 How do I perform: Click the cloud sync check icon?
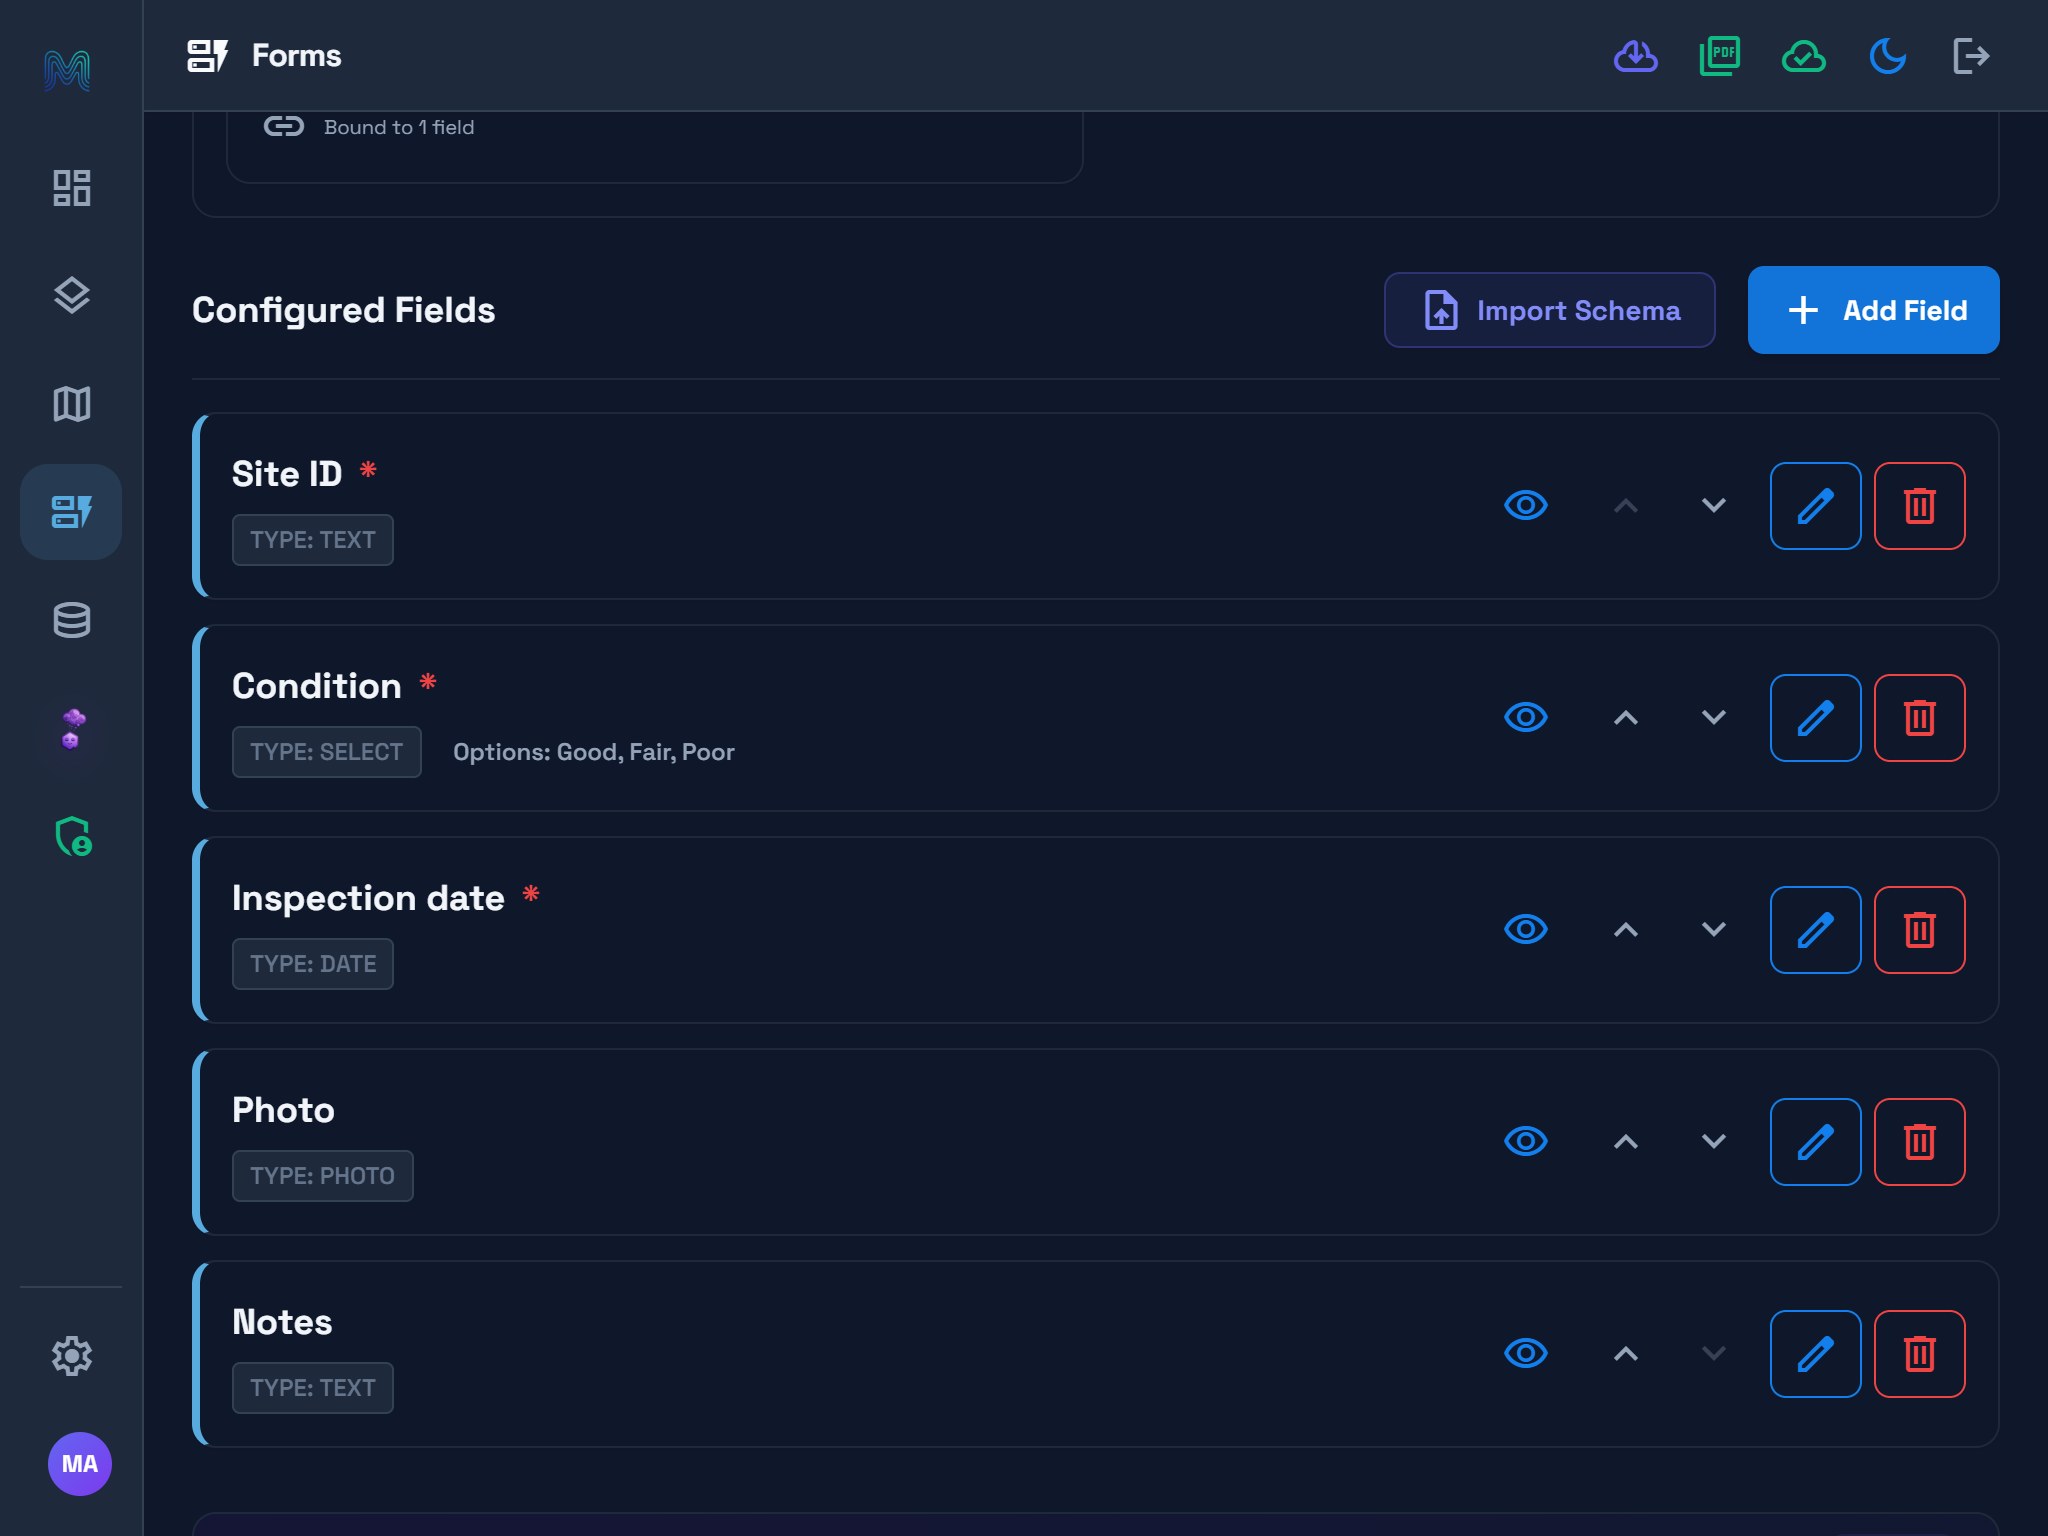pos(1804,56)
